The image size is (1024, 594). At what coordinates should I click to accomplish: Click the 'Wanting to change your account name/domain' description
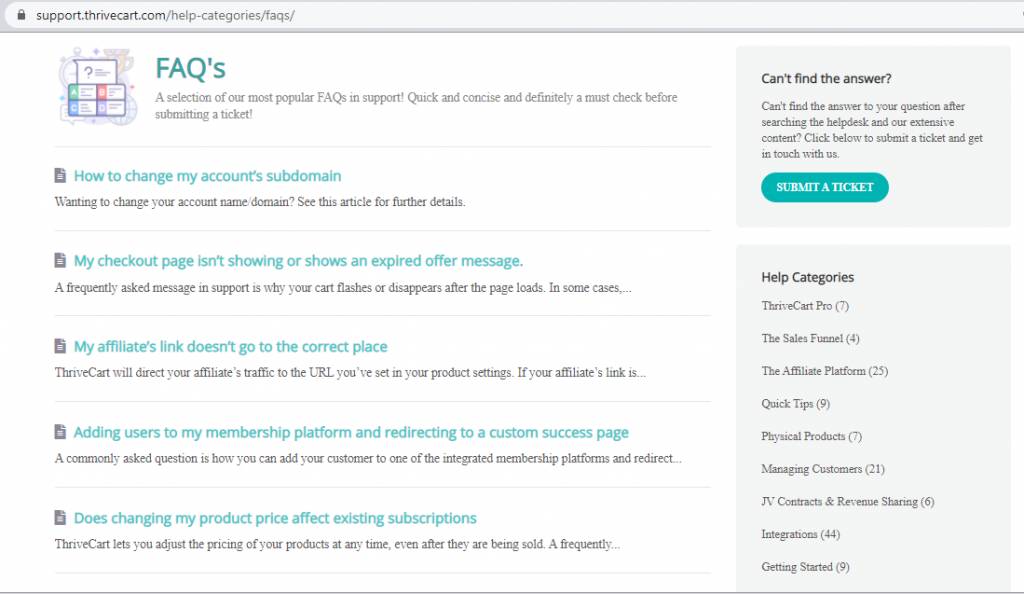coord(260,202)
